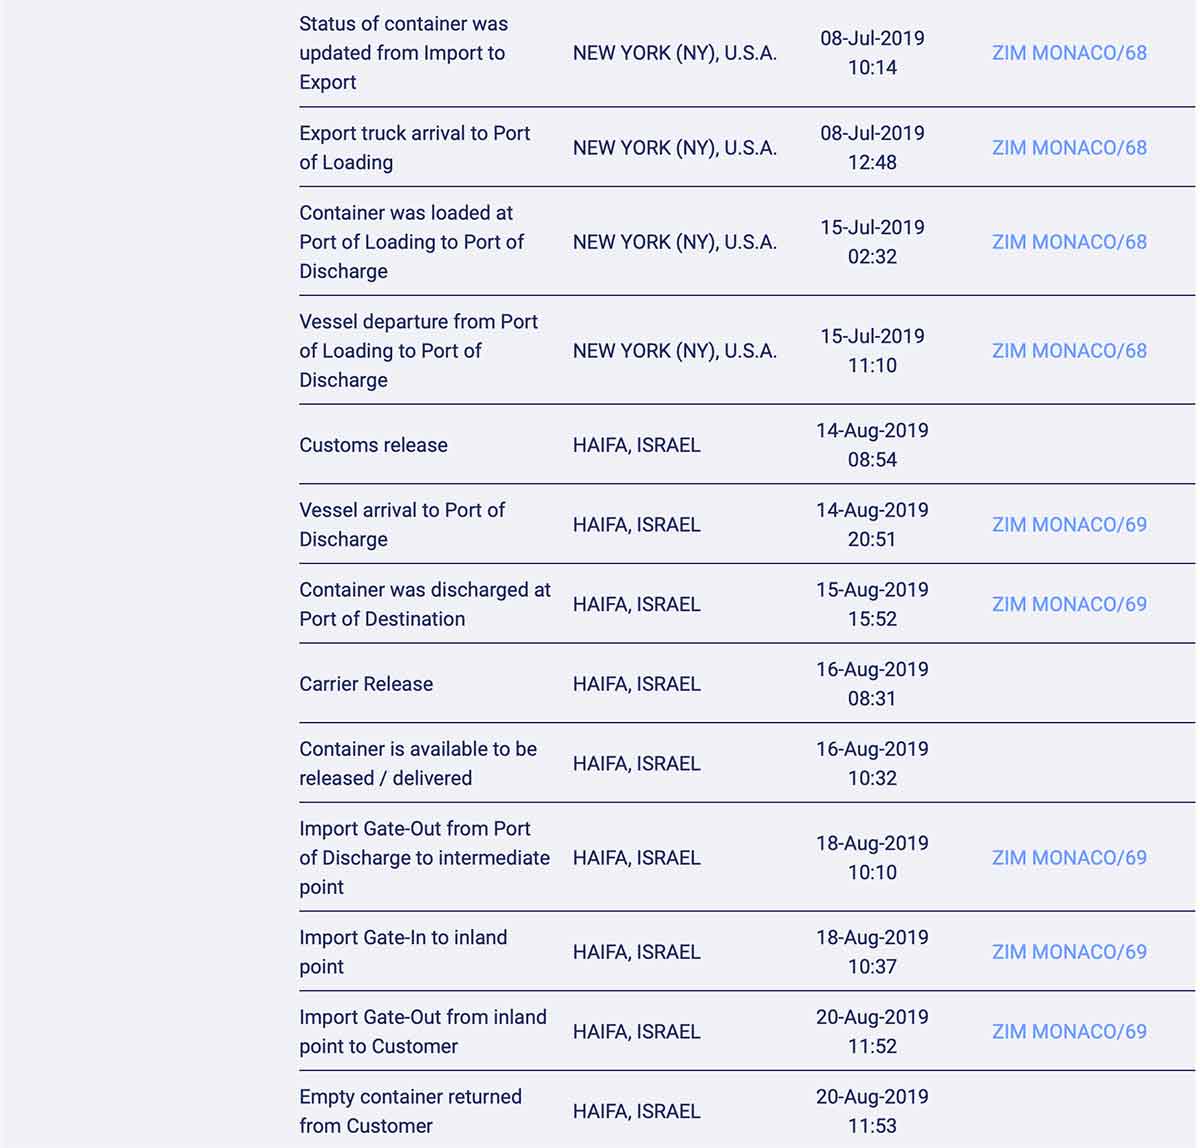Click 'Vessel arrival to Port of Discharge' text
The width and height of the screenshot is (1200, 1148).
pos(402,525)
